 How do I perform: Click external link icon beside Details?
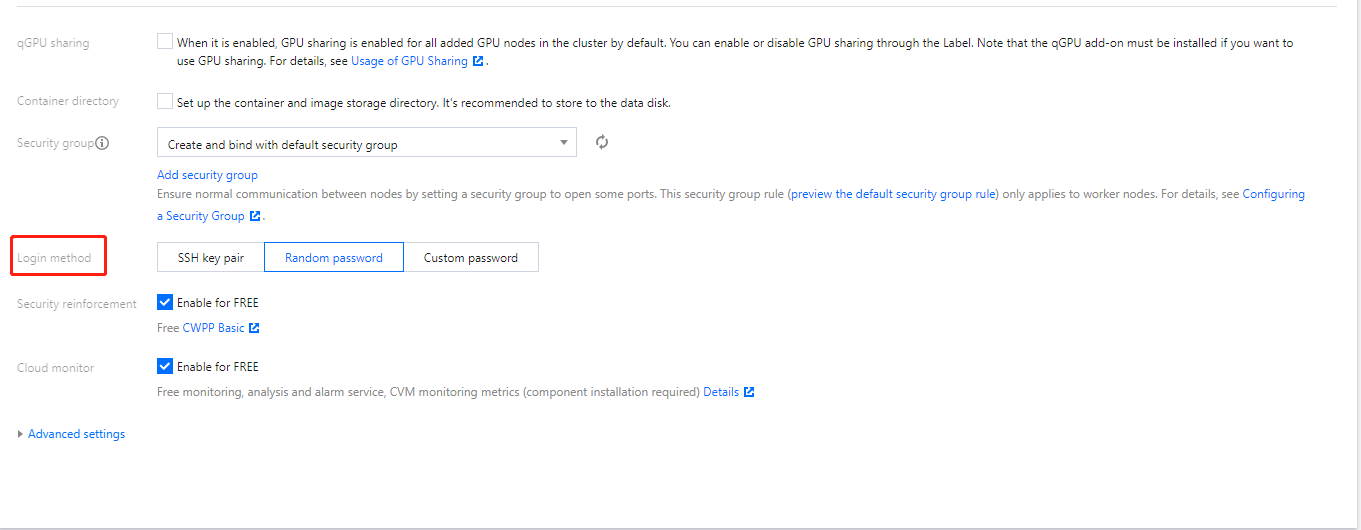click(x=749, y=392)
